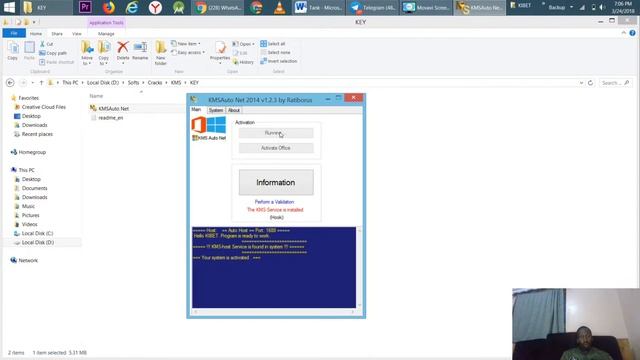Refresh the current folder view
The image size is (640, 360).
[x=590, y=83]
